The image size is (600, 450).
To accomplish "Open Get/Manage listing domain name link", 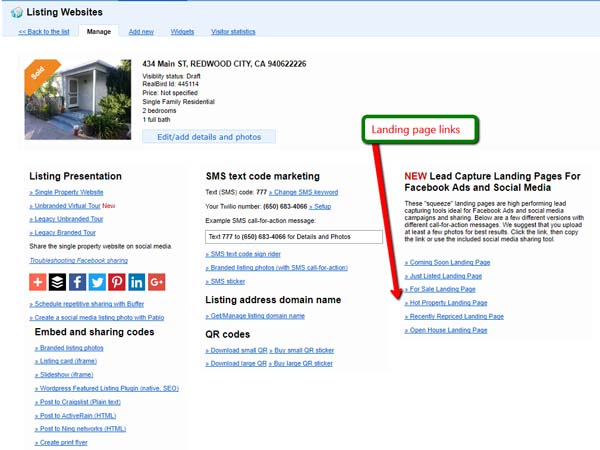I will 258,316.
